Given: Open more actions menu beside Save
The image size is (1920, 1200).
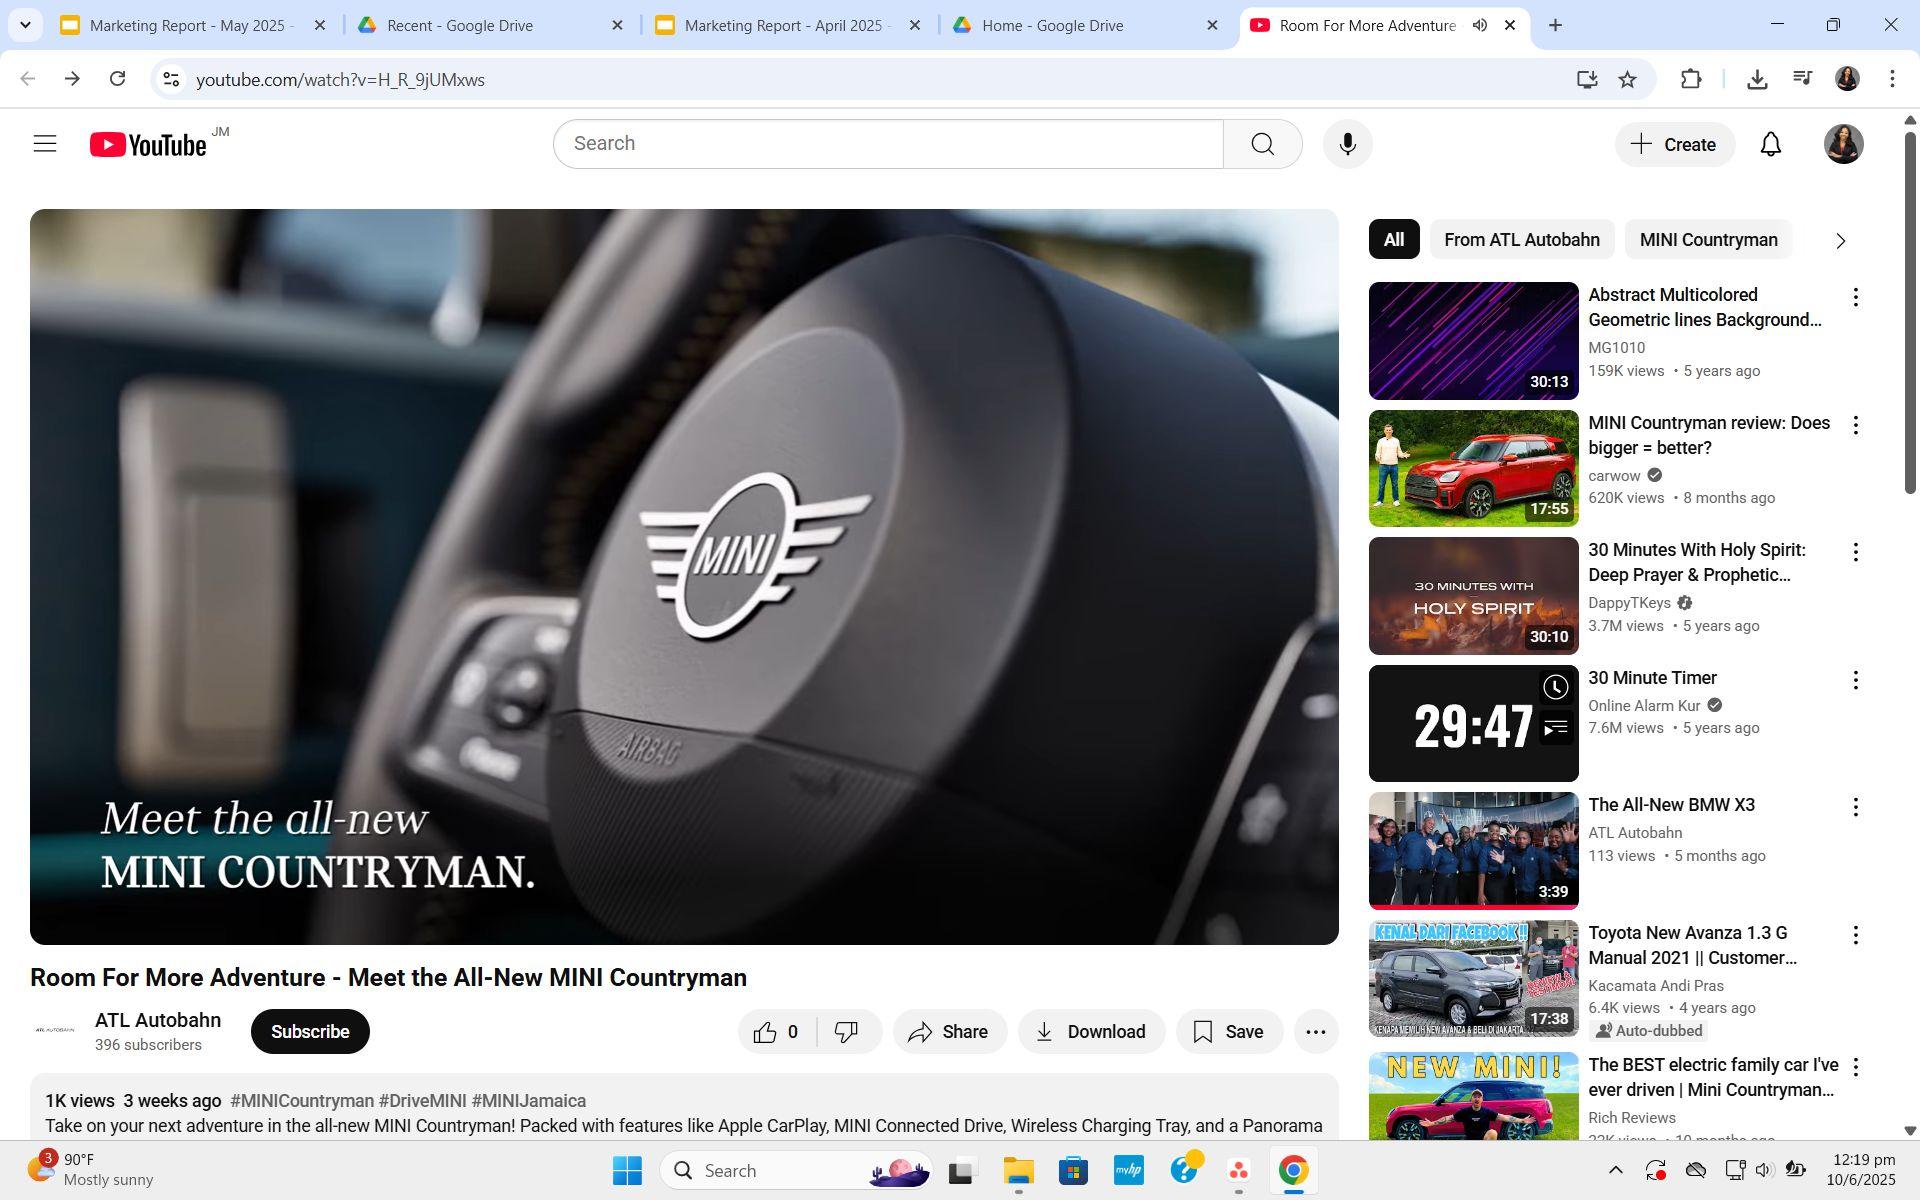Looking at the screenshot, I should (1315, 1032).
